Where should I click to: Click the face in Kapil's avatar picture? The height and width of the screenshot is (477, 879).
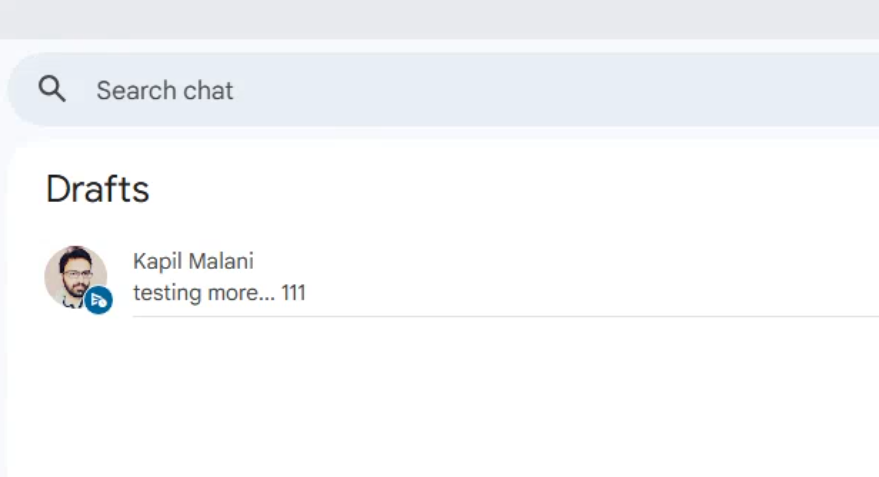coord(76,270)
